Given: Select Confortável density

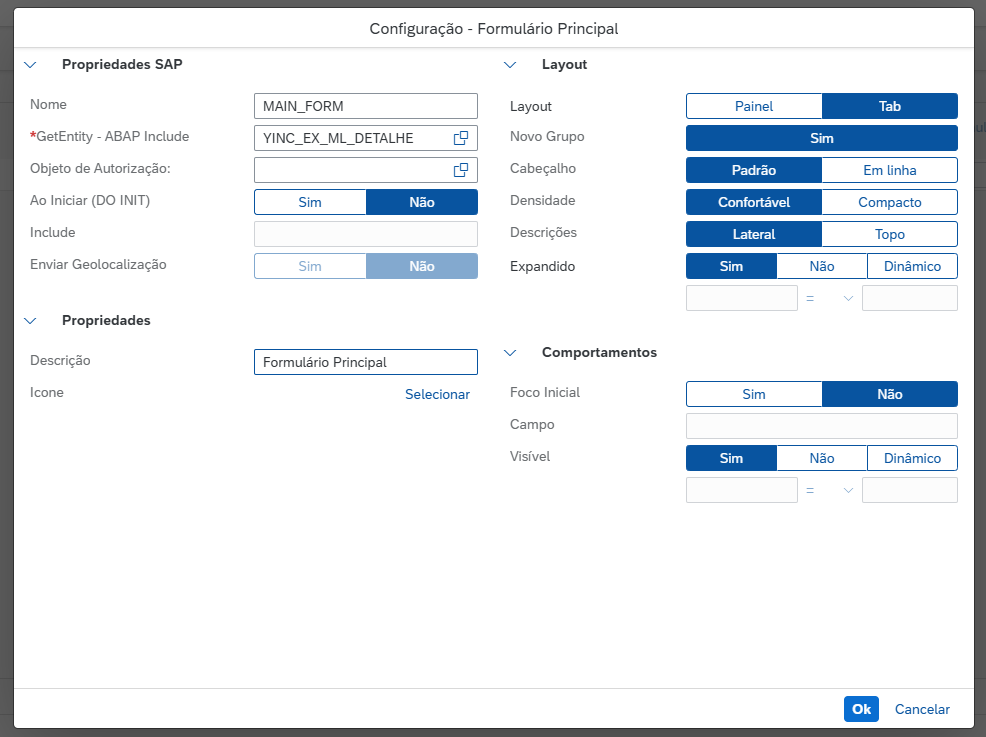Looking at the screenshot, I should tap(754, 202).
